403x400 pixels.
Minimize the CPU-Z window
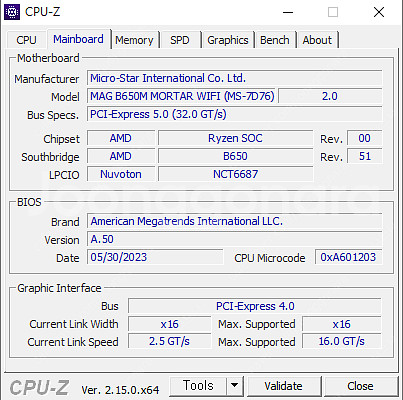tap(288, 12)
